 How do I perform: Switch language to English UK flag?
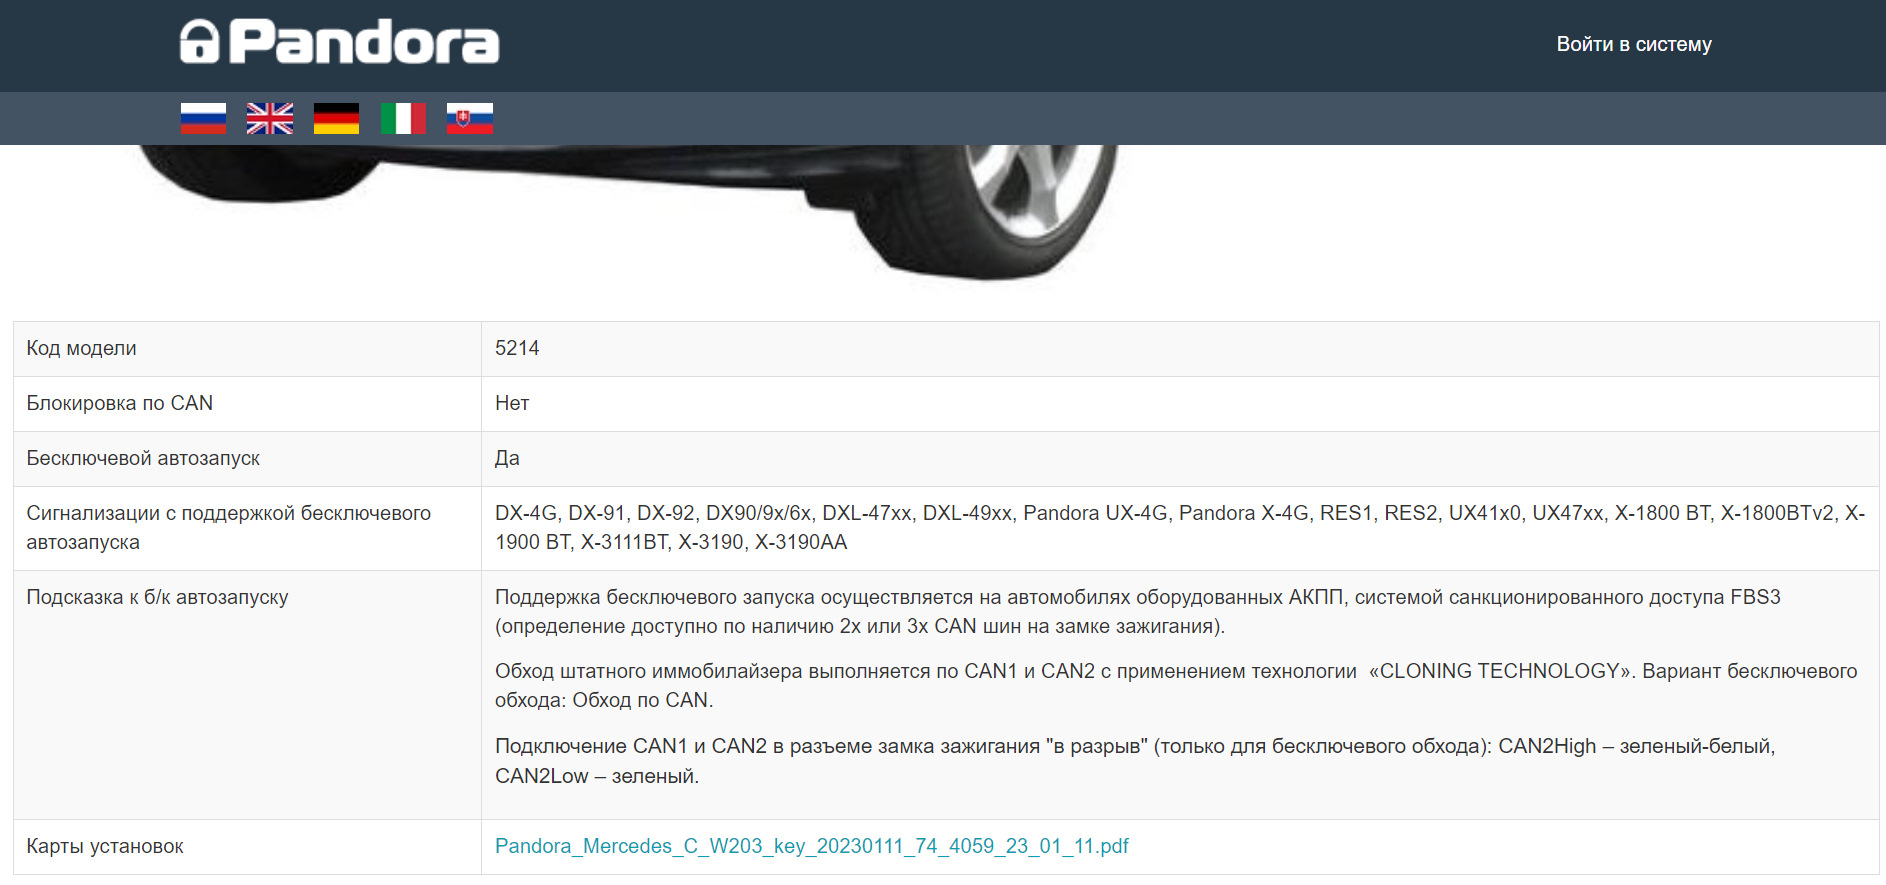(270, 118)
